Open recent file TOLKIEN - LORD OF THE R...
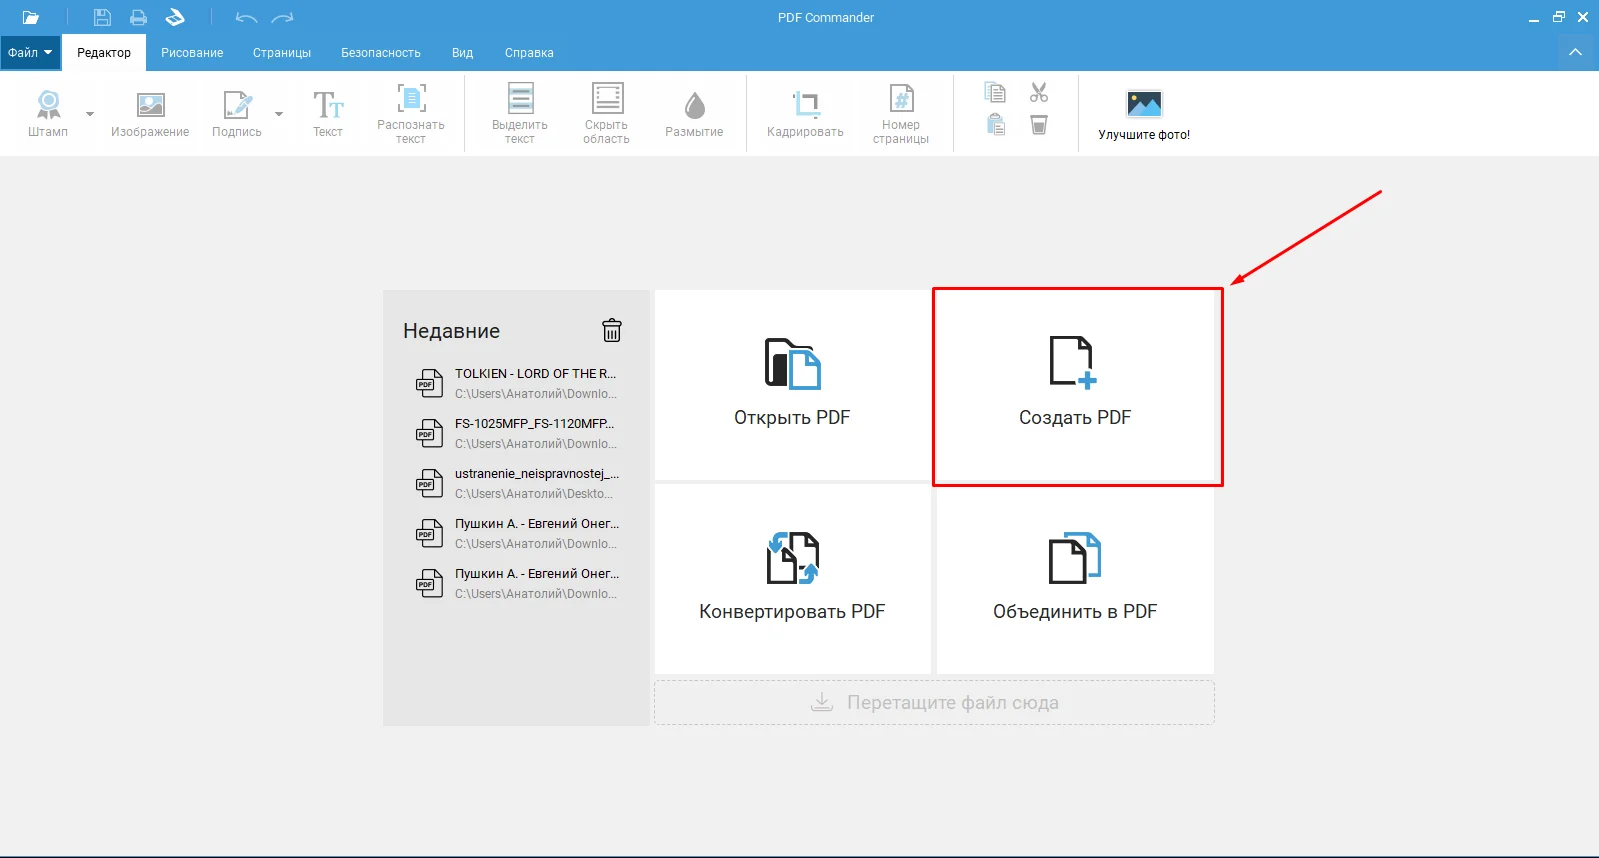 (x=517, y=383)
